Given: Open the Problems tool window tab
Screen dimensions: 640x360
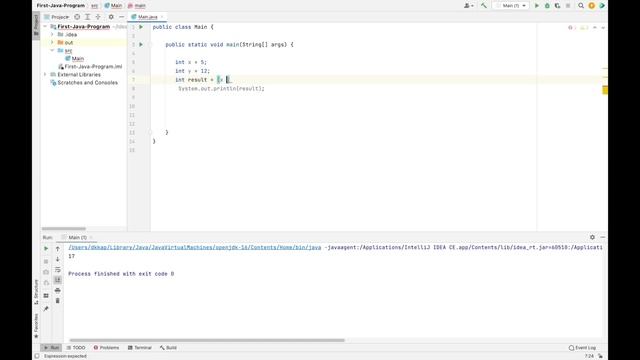Looking at the screenshot, I should click(106, 348).
